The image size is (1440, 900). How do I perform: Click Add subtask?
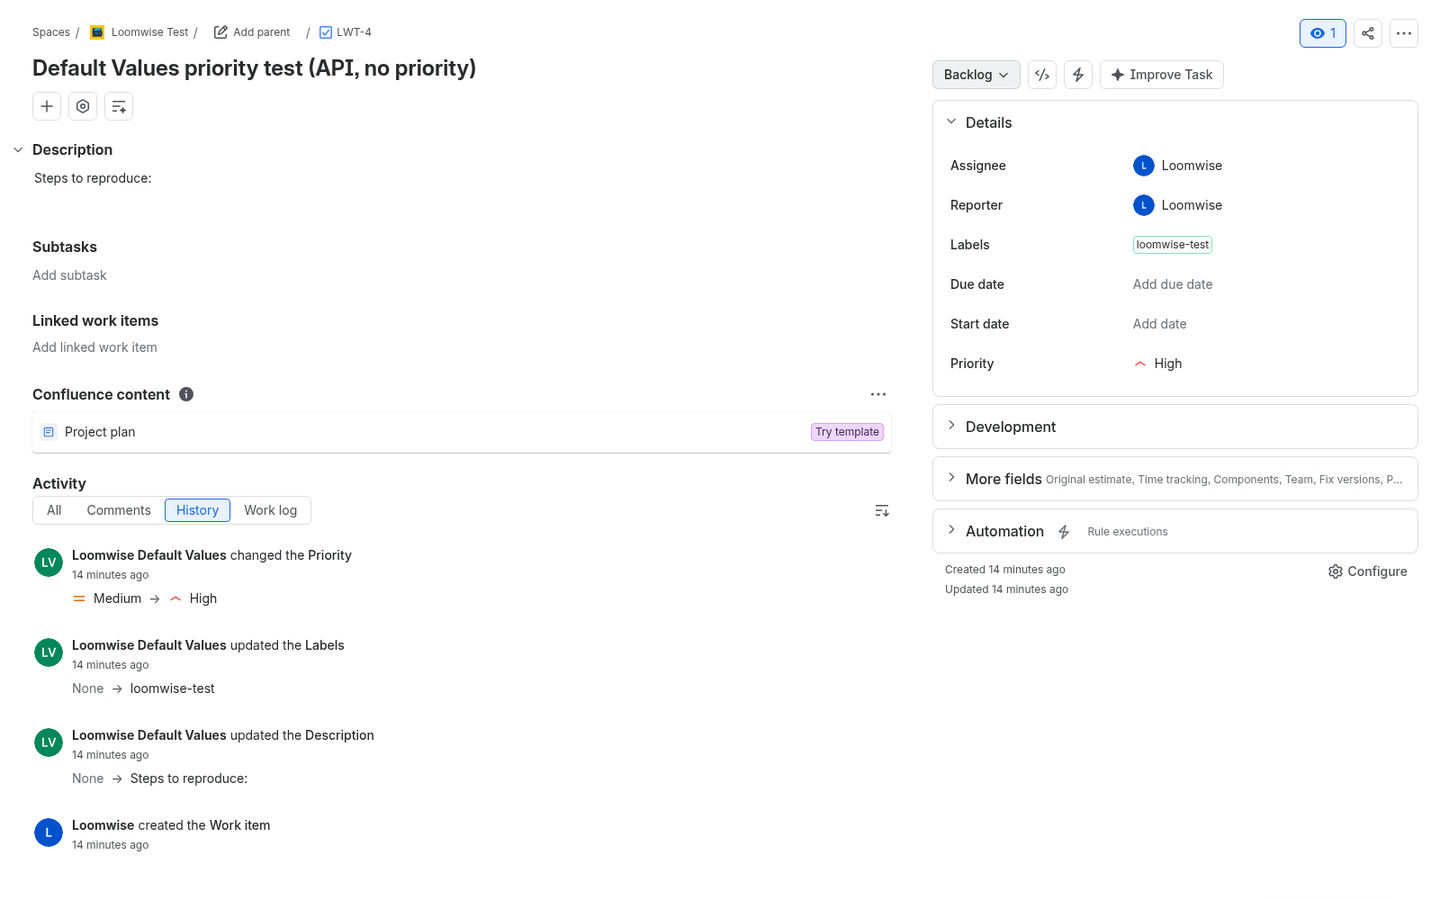point(69,275)
